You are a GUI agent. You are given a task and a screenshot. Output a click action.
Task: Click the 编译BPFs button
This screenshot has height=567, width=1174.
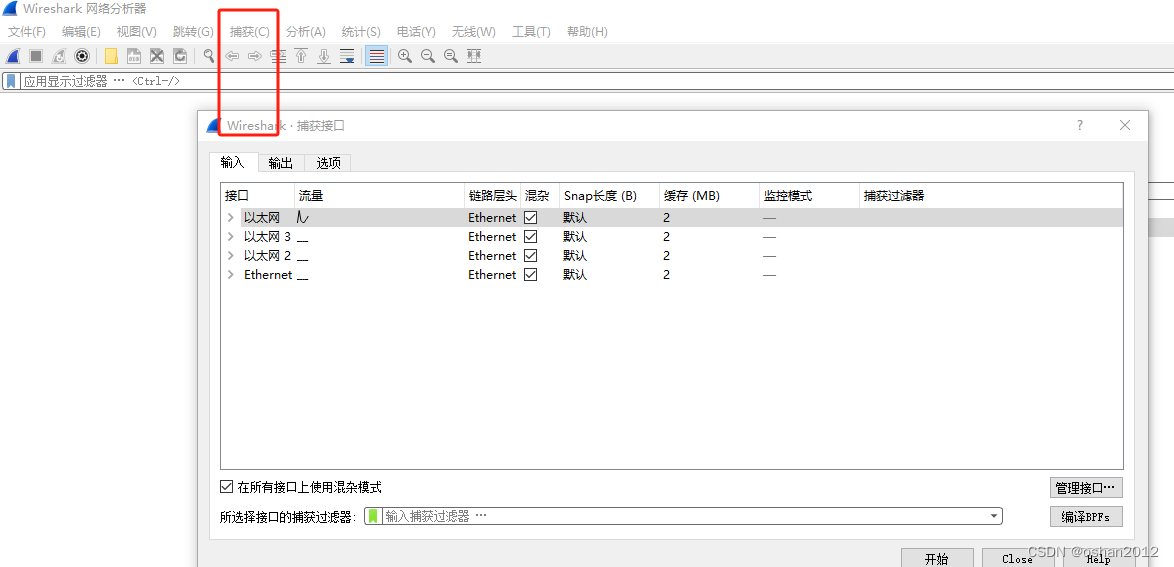pos(1086,517)
